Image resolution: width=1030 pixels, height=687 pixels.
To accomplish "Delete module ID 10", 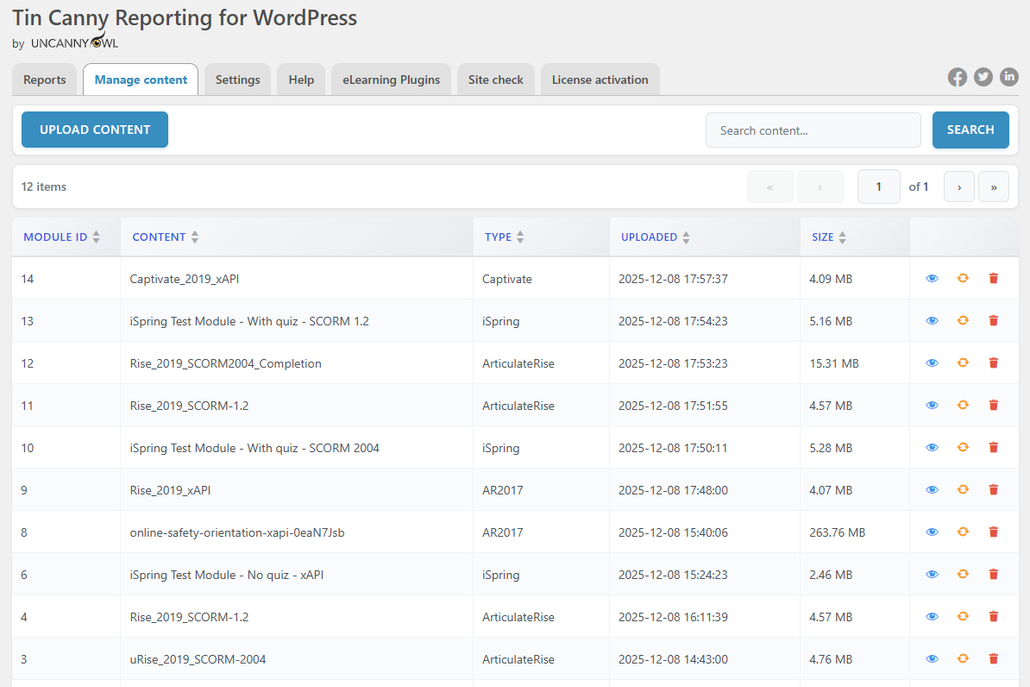I will pos(993,447).
